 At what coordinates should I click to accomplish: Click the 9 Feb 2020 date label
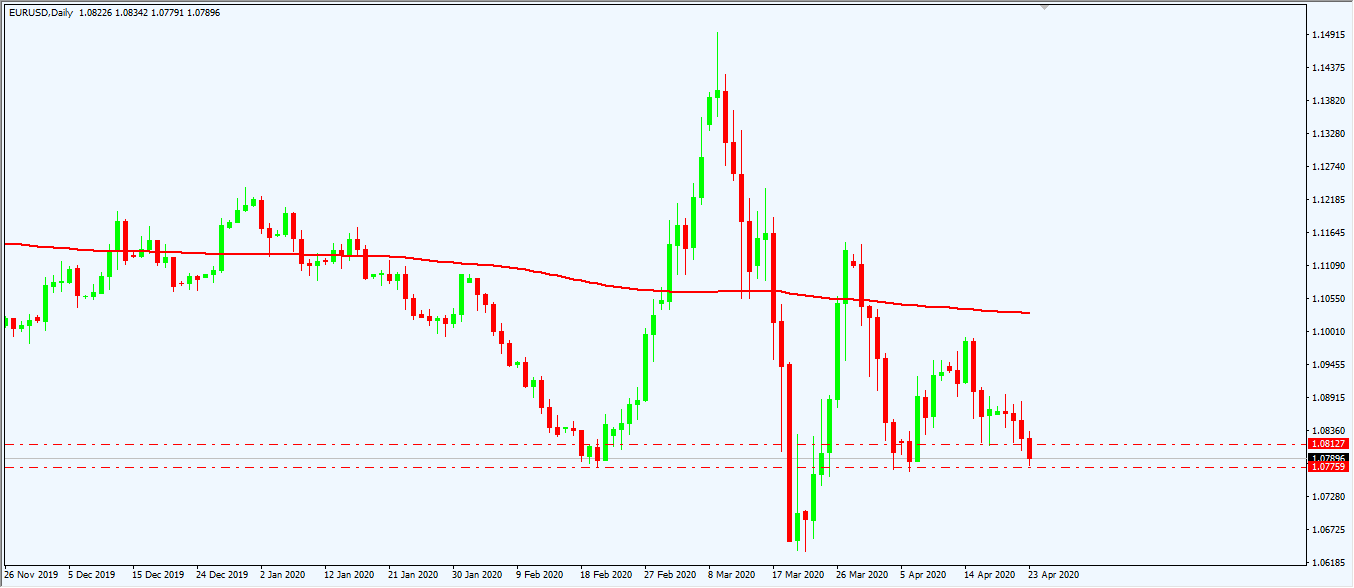[x=539, y=575]
